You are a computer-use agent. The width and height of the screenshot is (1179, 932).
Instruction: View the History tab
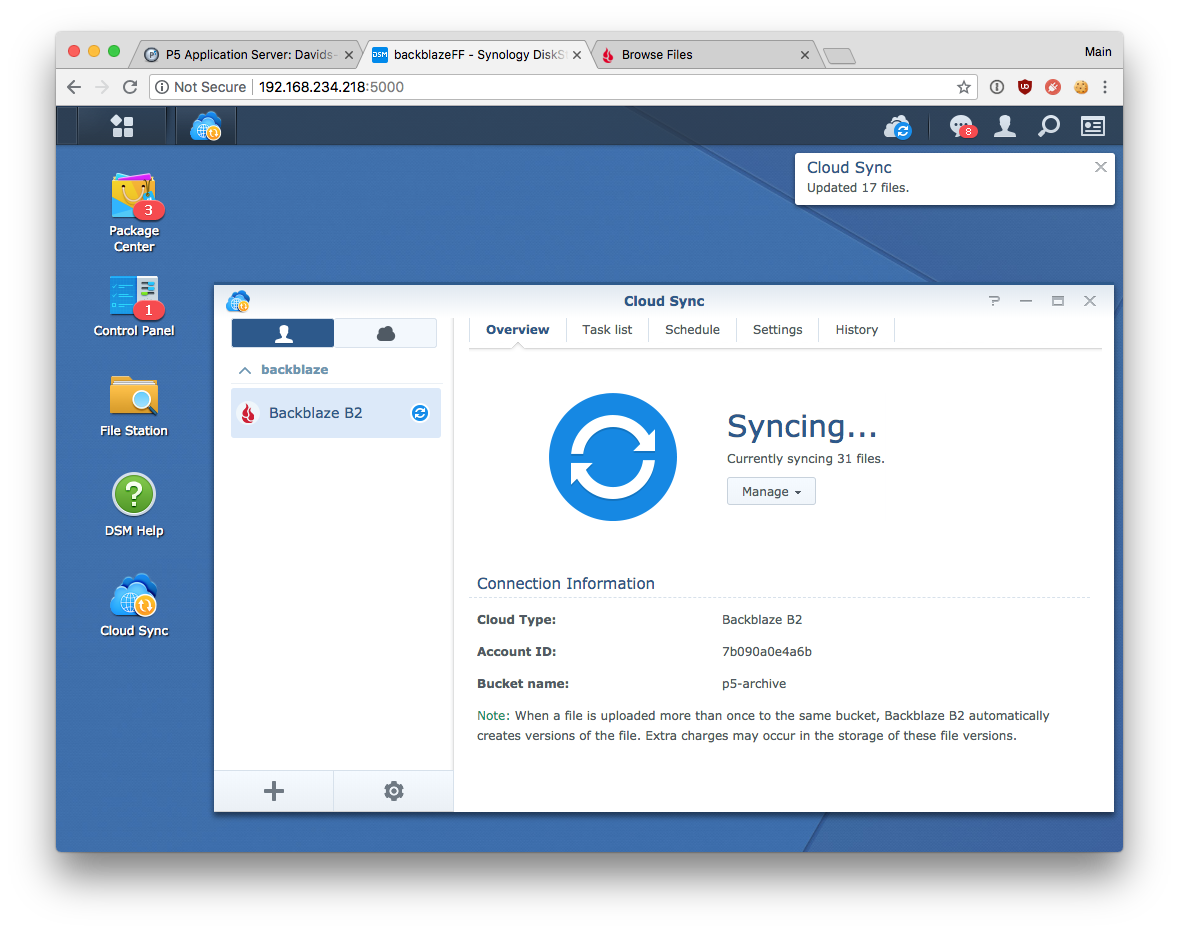pos(856,330)
